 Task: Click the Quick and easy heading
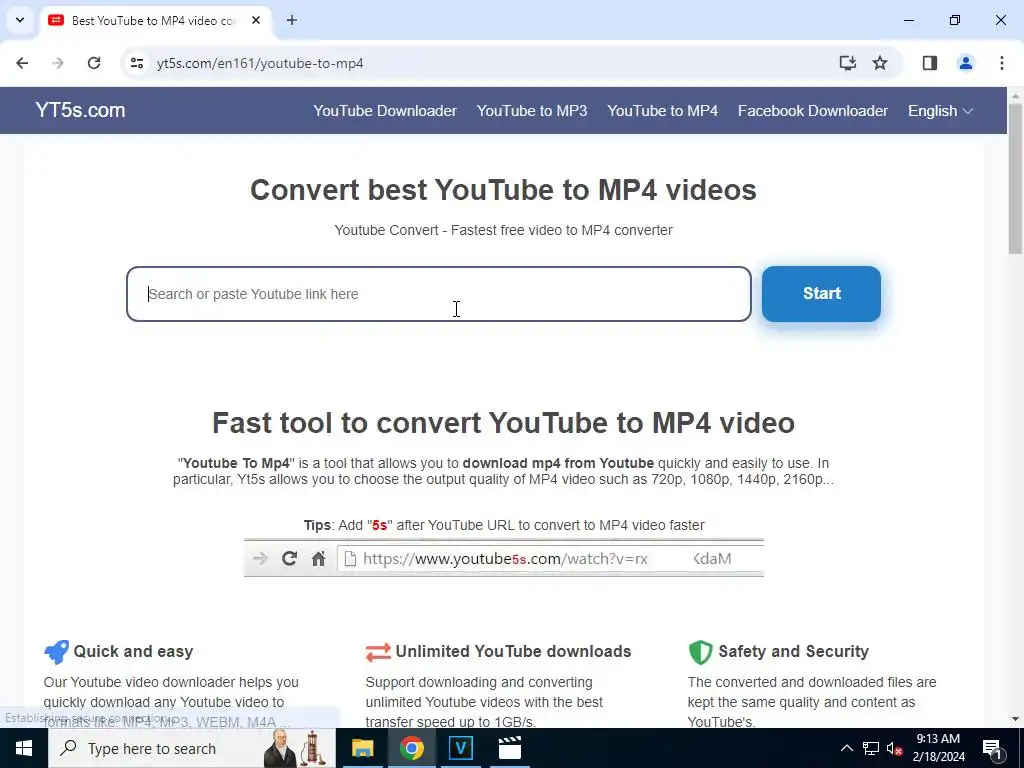coord(133,652)
